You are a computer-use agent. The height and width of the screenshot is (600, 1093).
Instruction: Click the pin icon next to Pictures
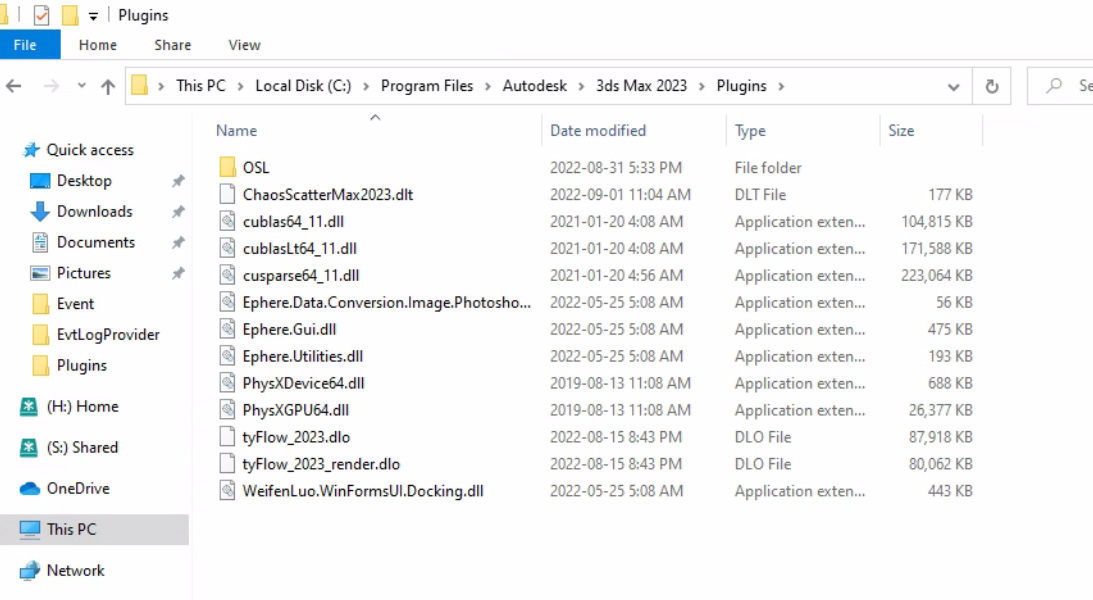(x=178, y=272)
